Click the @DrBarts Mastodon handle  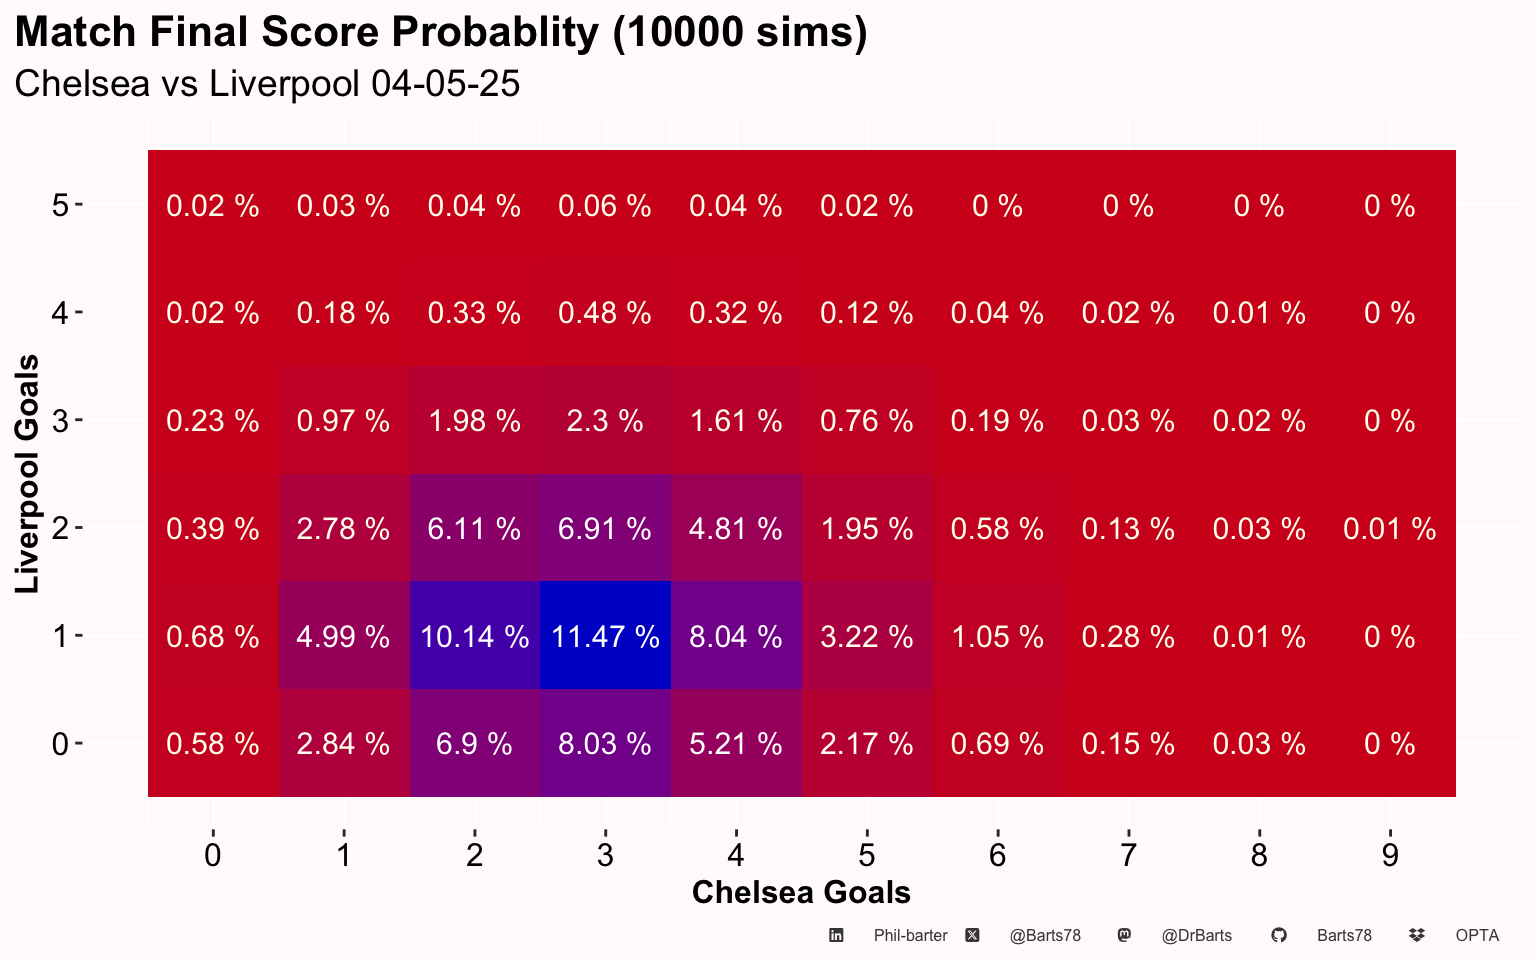[x=1196, y=936]
